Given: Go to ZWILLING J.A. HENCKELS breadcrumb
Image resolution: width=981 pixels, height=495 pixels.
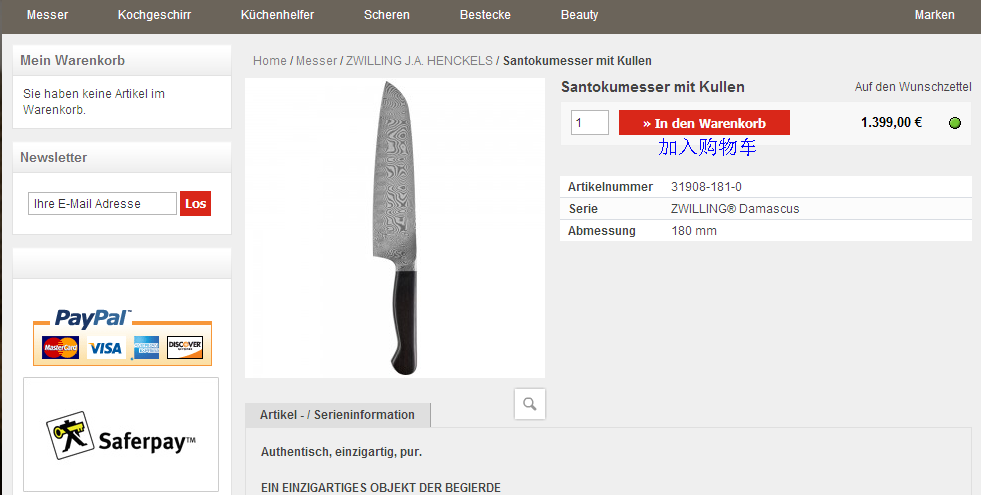Looking at the screenshot, I should 419,61.
